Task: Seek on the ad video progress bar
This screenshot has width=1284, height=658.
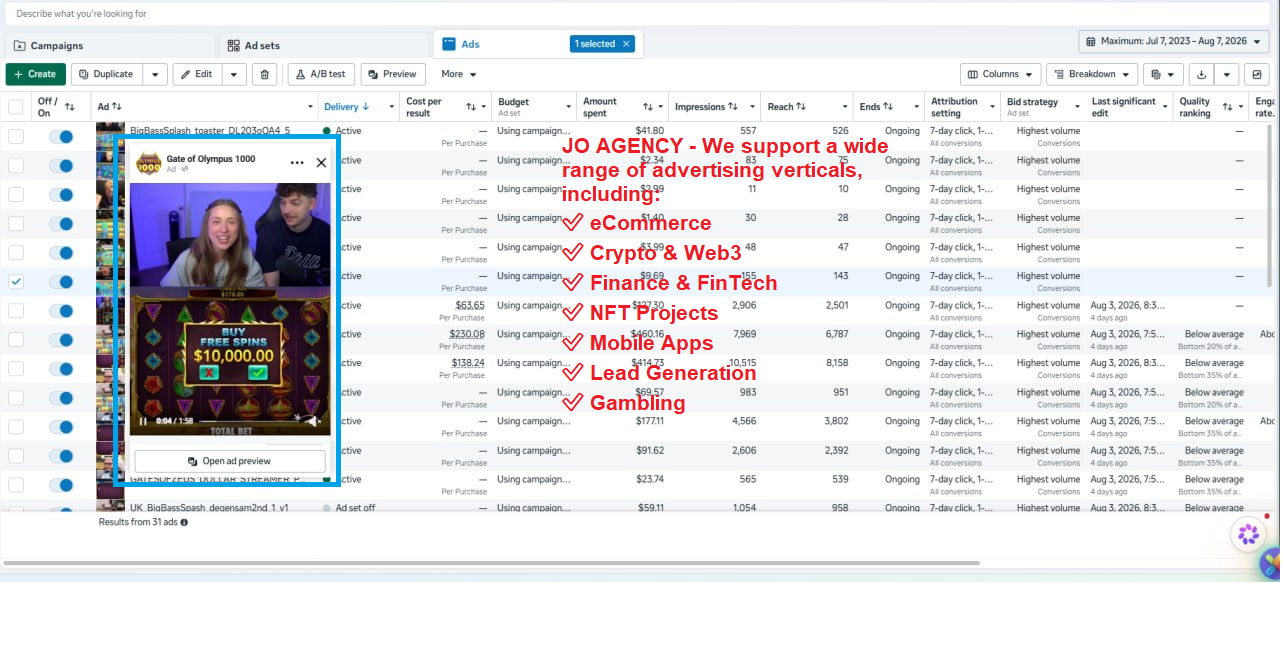Action: coord(247,421)
